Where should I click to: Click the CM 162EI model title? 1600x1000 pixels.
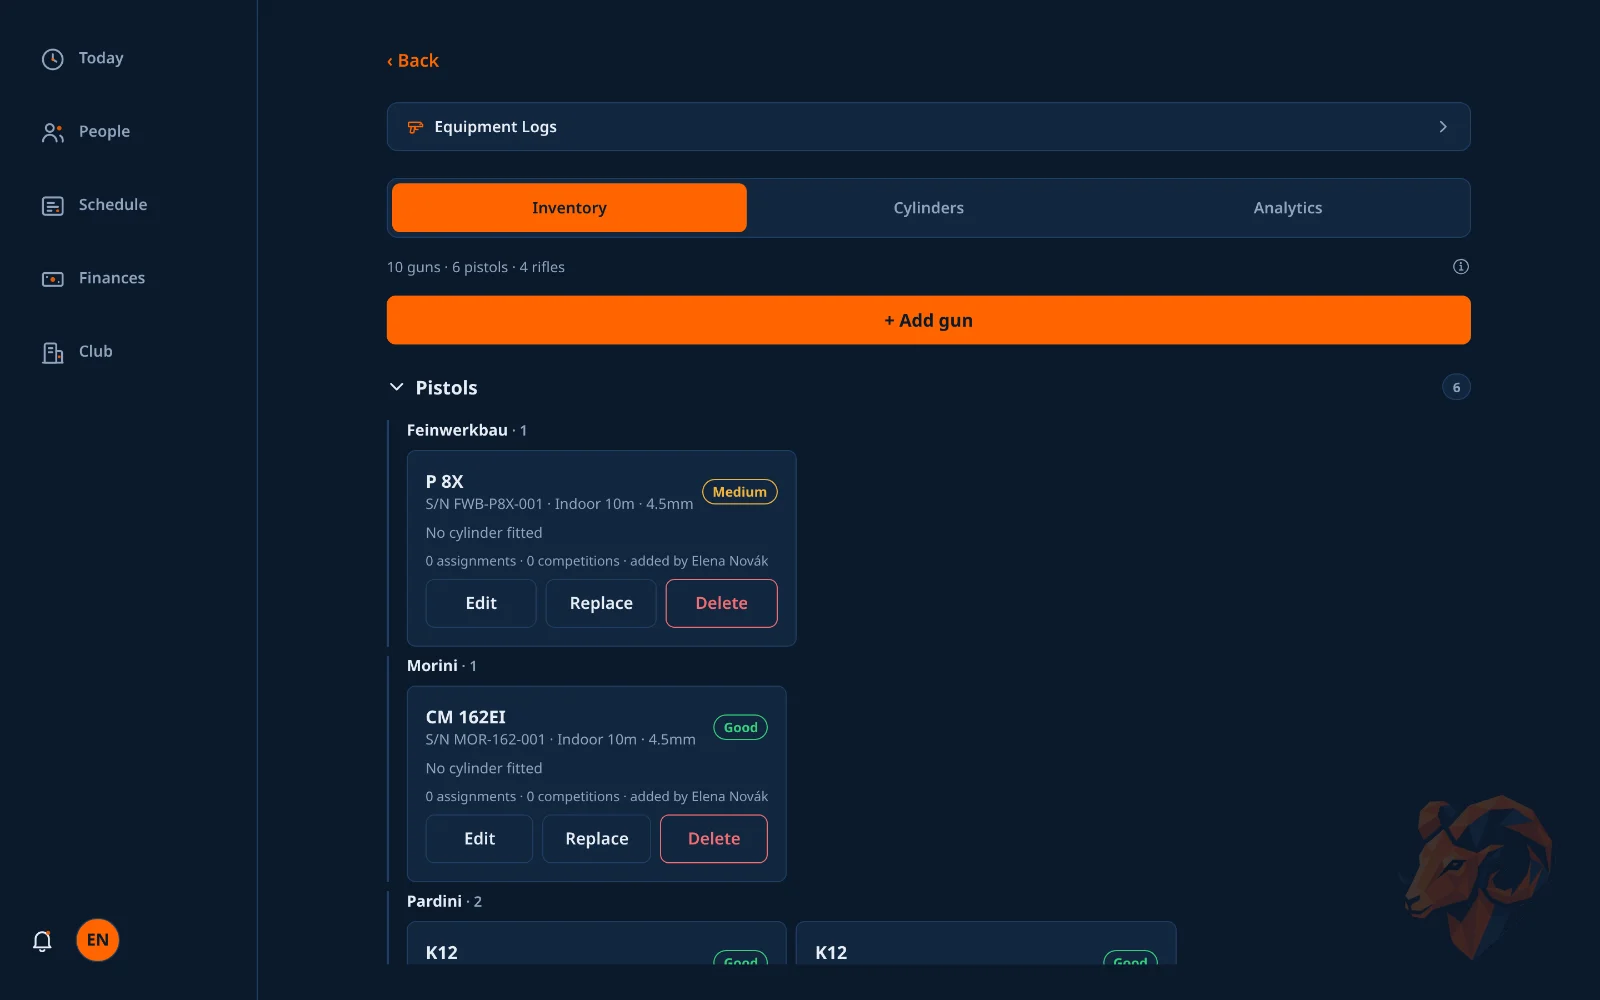(x=466, y=717)
